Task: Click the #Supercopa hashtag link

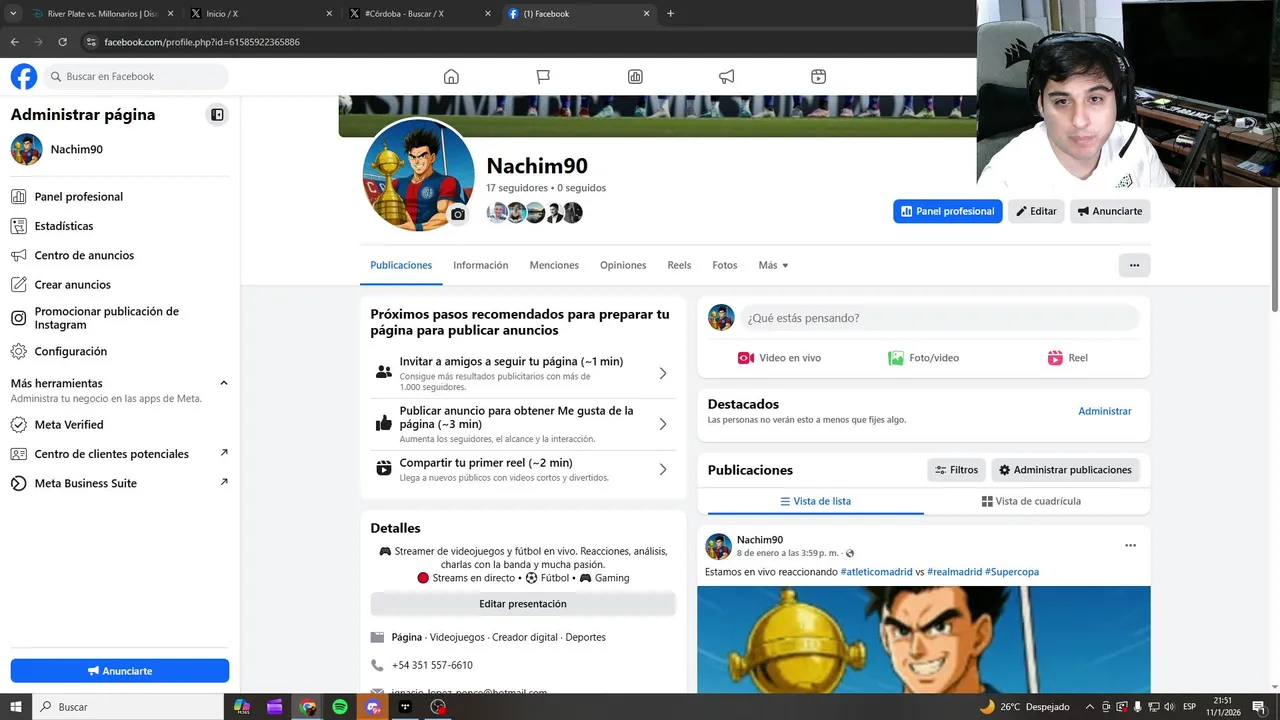Action: tap(1012, 572)
